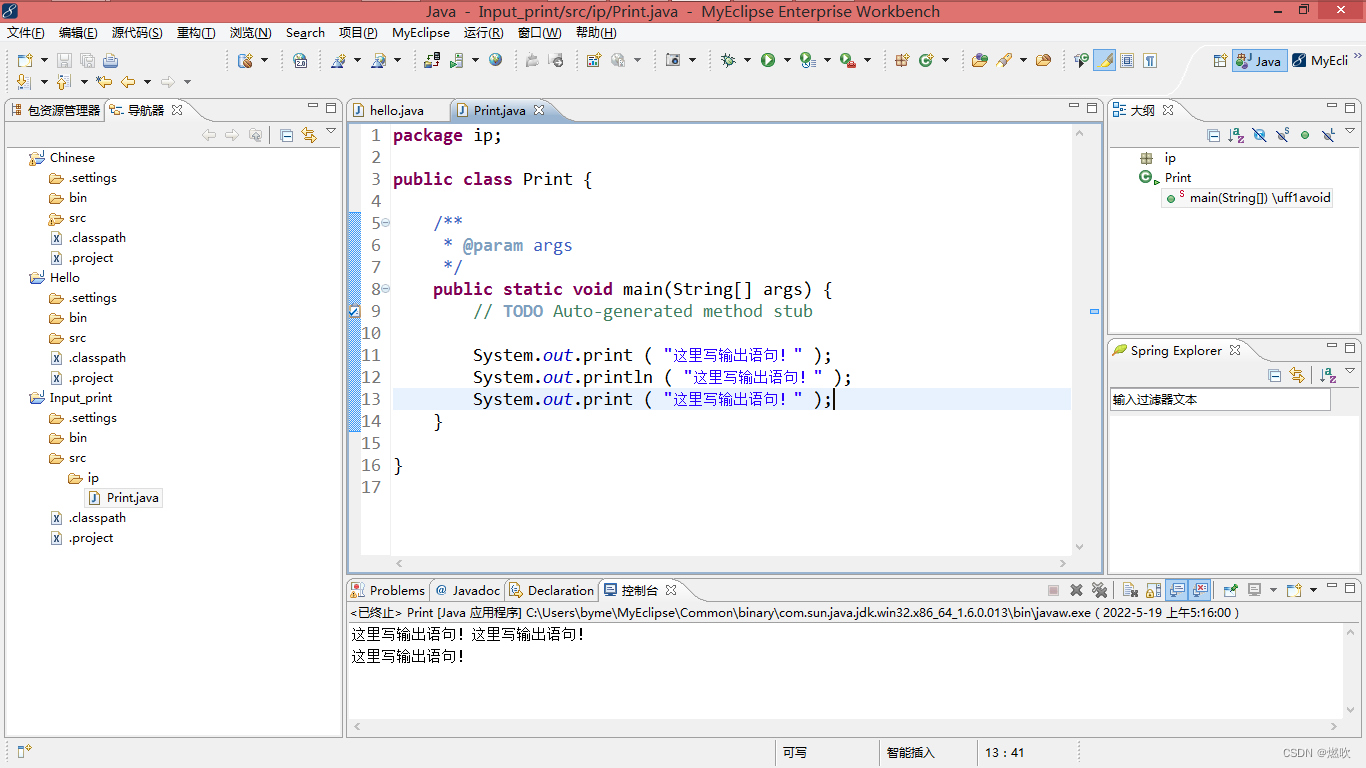Click the Previous Annotation up-arrow icon
Screen dimensions: 1366x768
click(64, 82)
